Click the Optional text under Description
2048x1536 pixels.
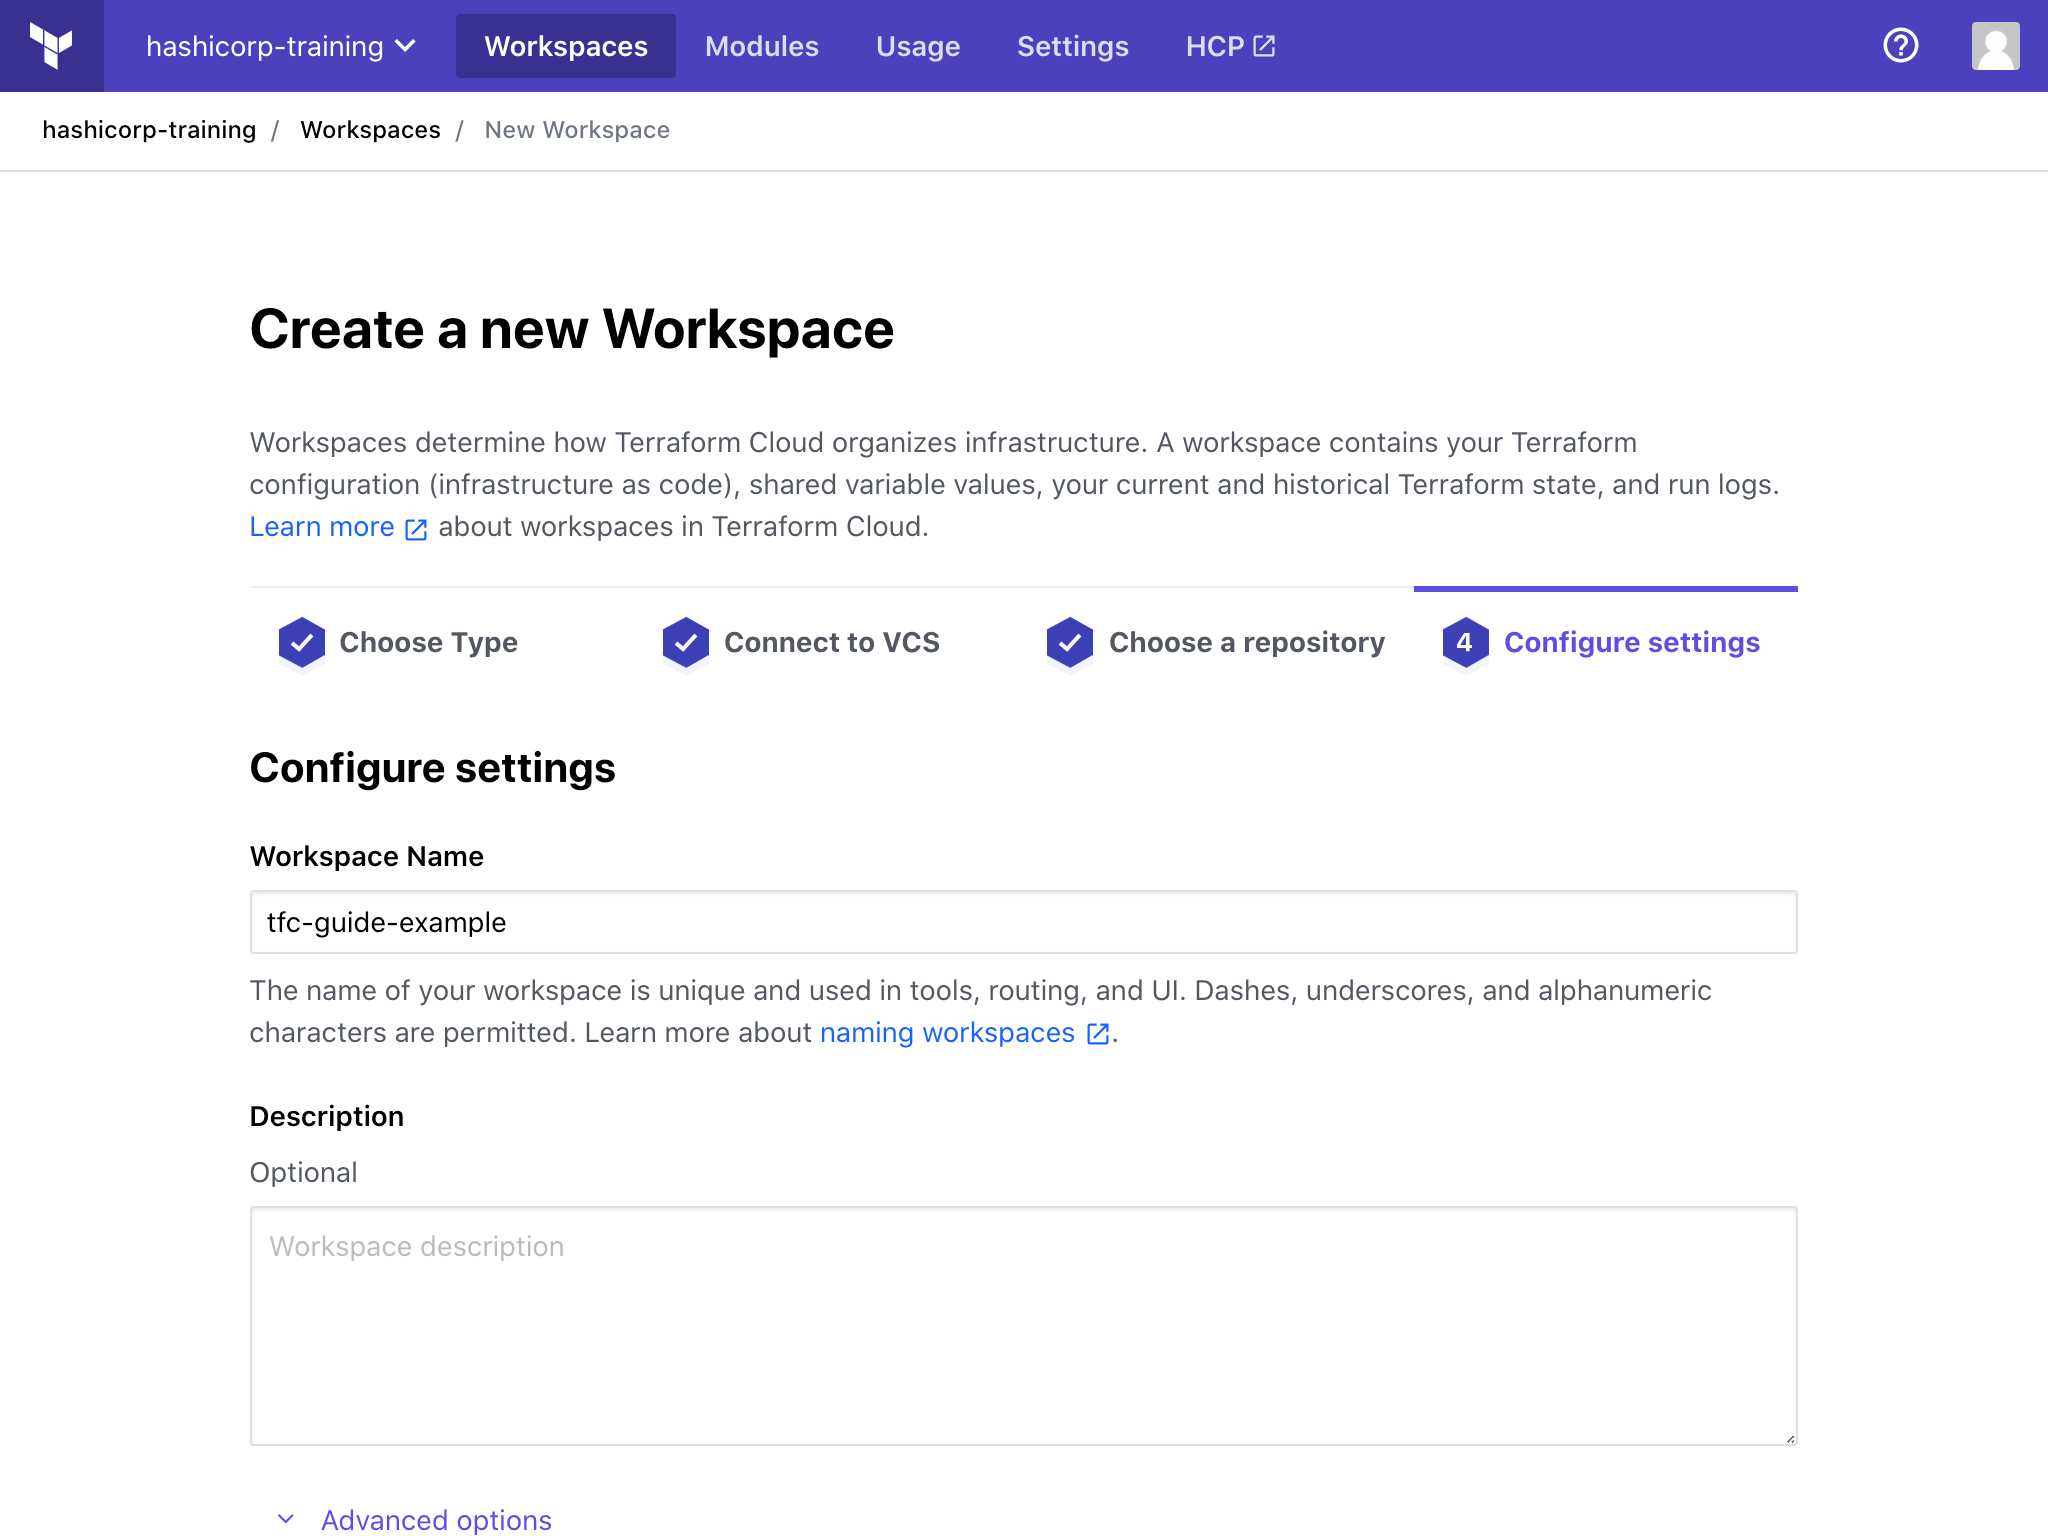pos(303,1172)
